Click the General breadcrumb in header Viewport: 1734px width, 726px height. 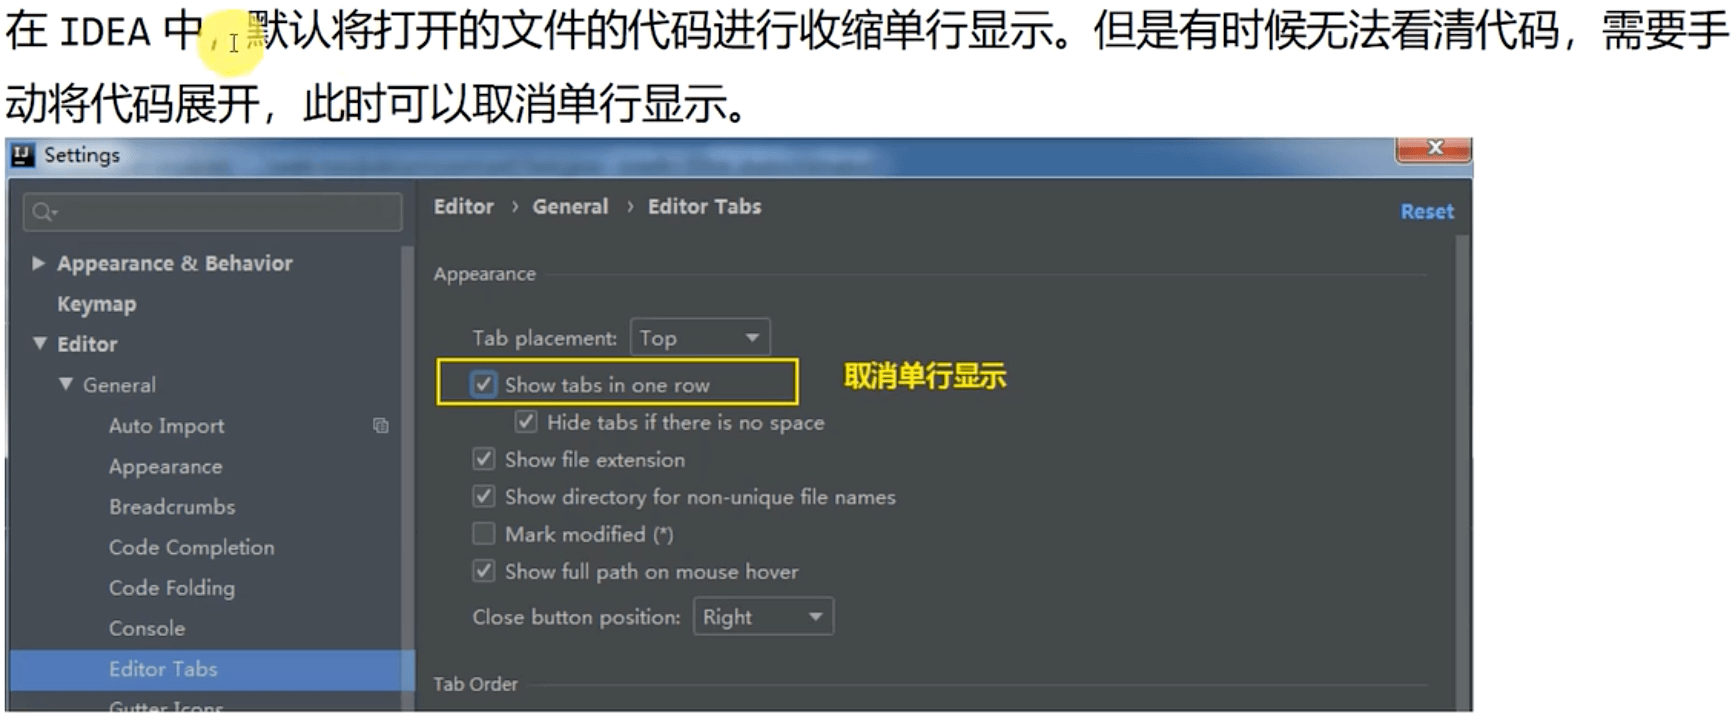point(570,207)
